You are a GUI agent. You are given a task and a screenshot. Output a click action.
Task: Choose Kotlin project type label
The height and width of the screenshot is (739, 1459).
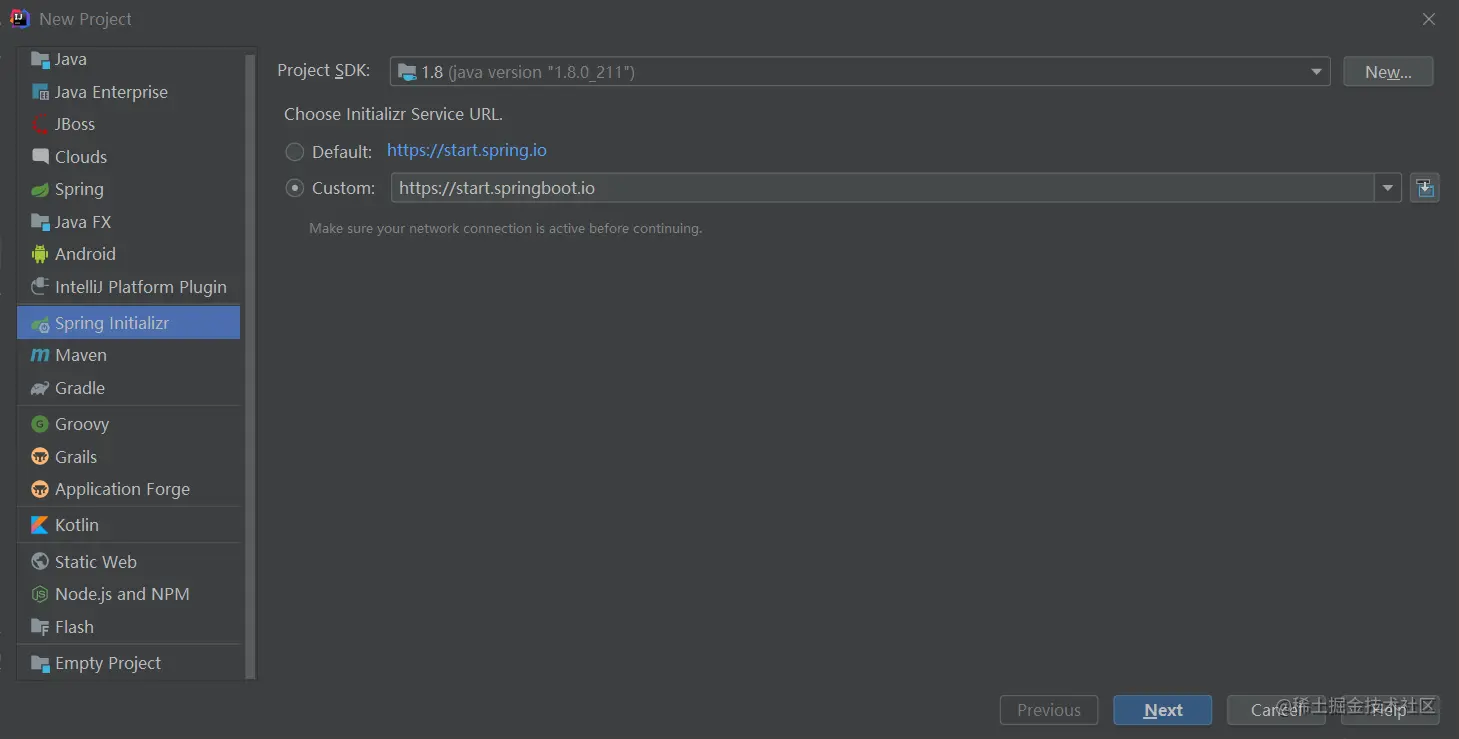point(77,525)
